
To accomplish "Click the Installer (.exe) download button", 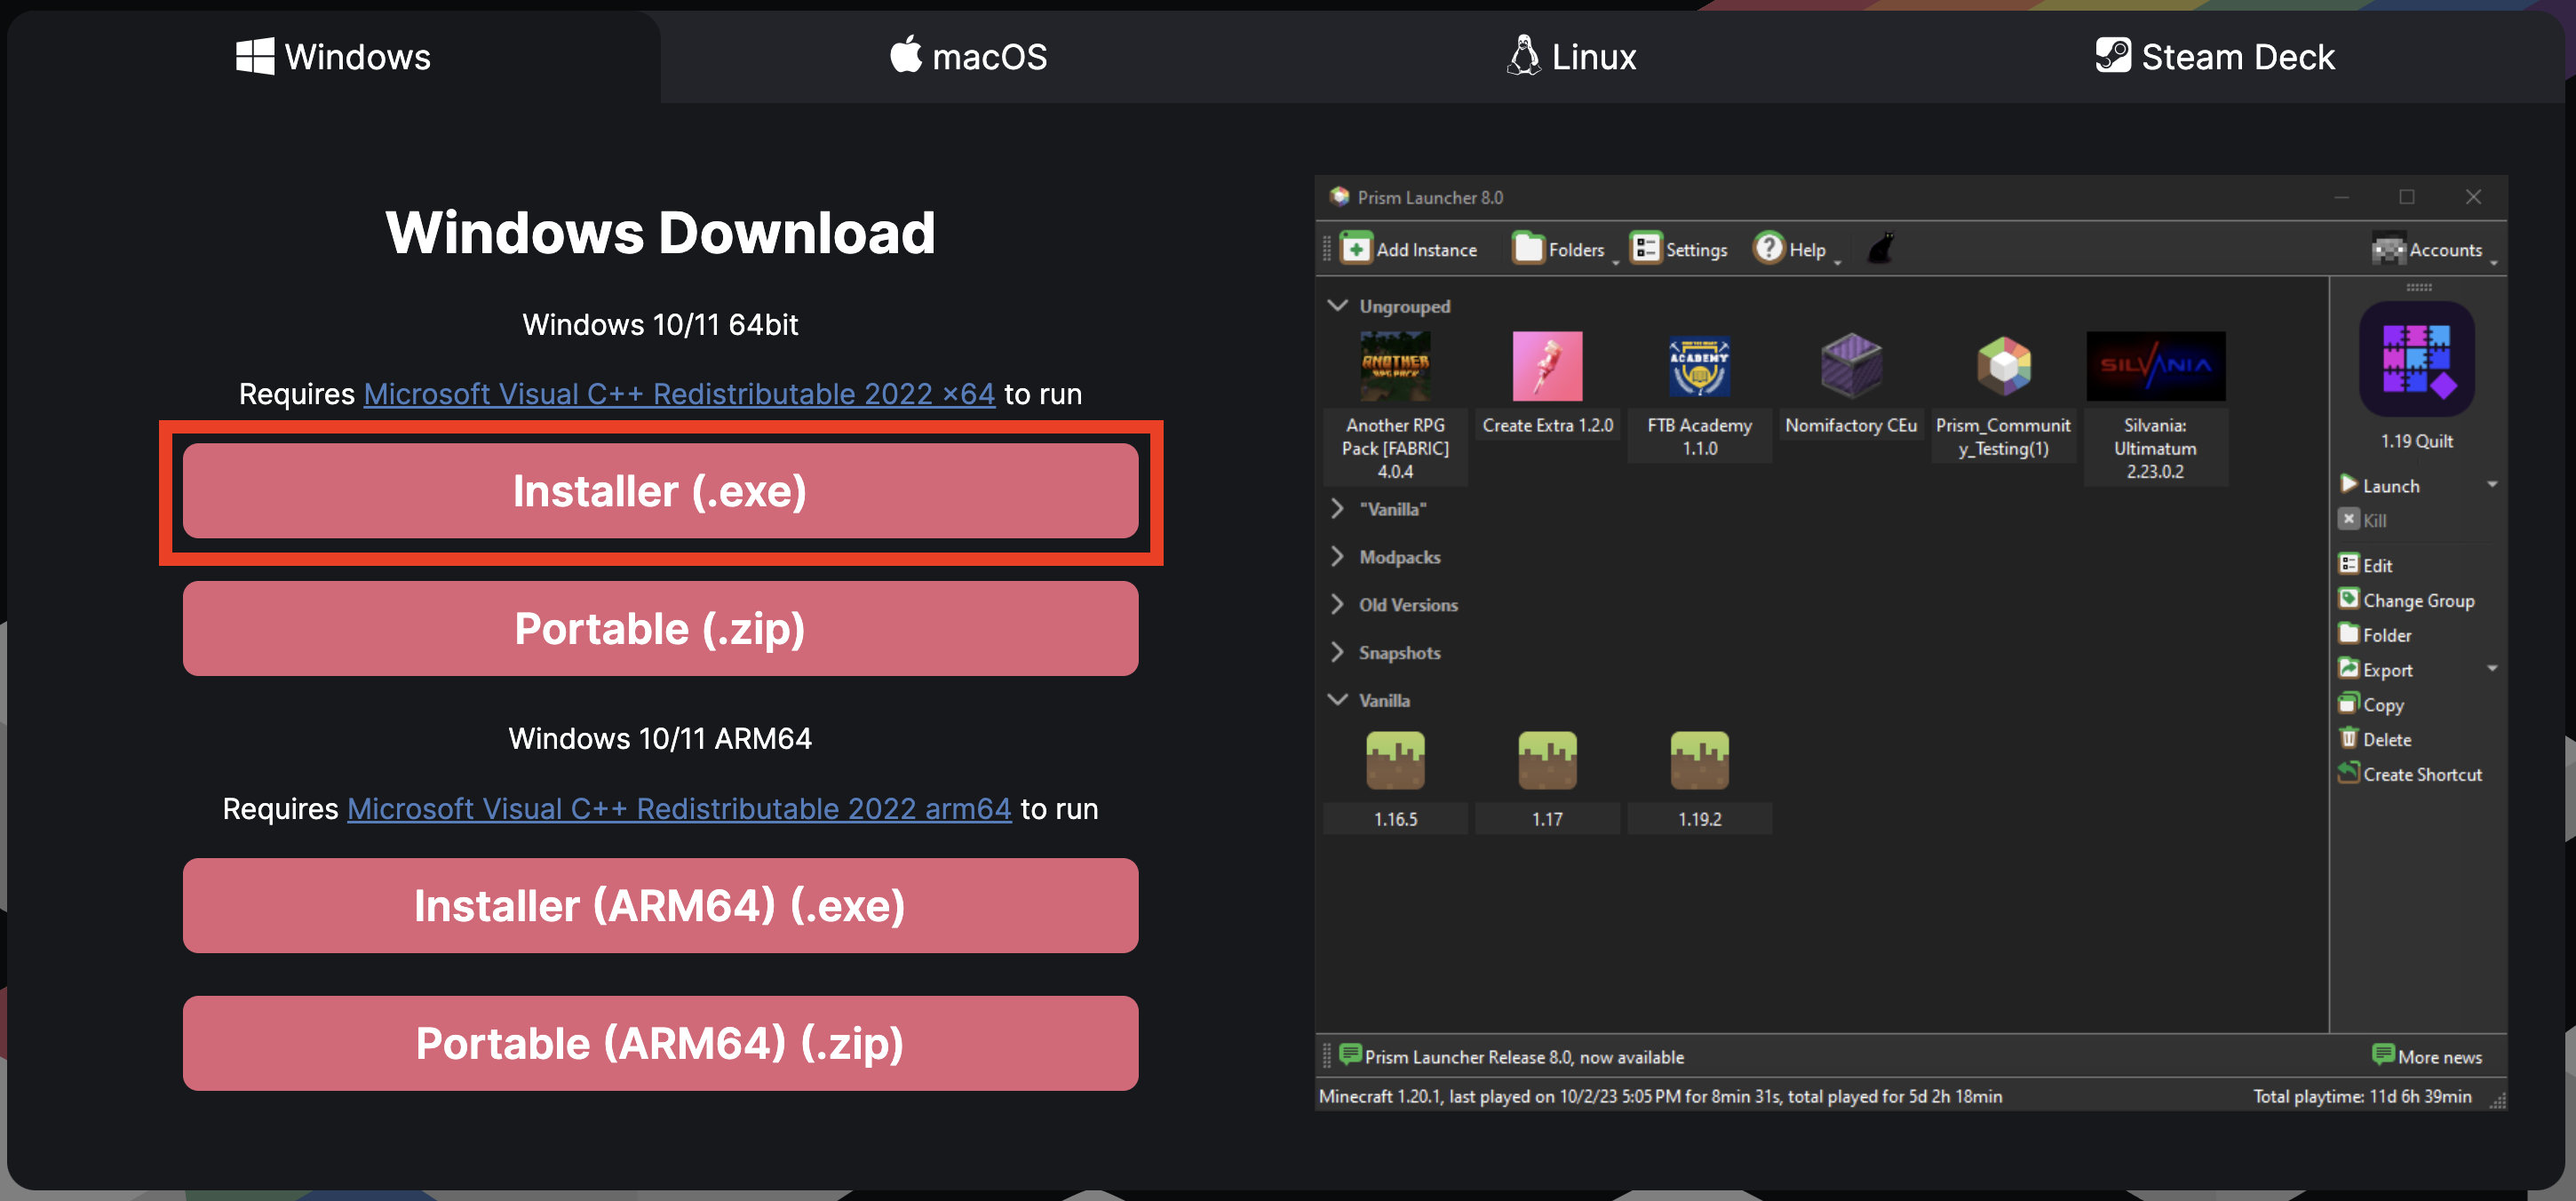I will point(660,491).
